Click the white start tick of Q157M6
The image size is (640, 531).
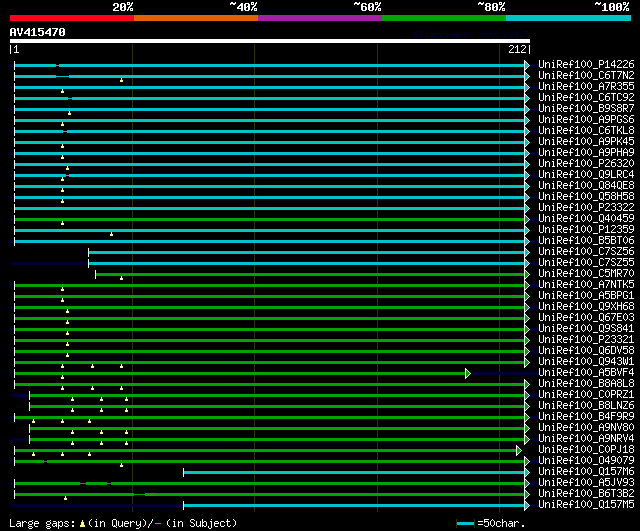[184, 473]
